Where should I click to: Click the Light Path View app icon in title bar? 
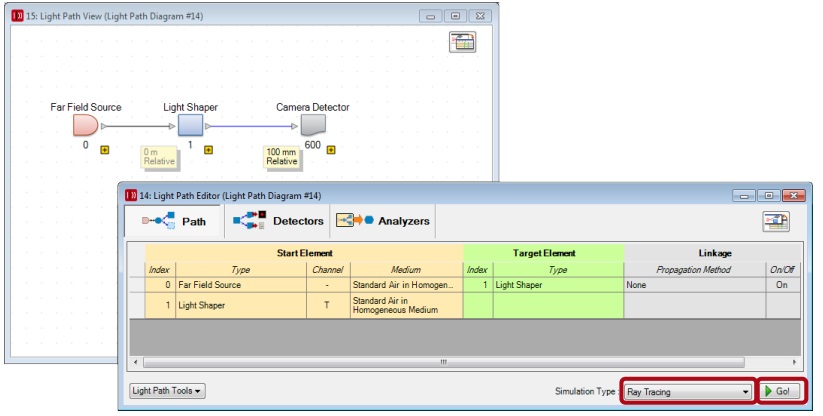tap(17, 16)
